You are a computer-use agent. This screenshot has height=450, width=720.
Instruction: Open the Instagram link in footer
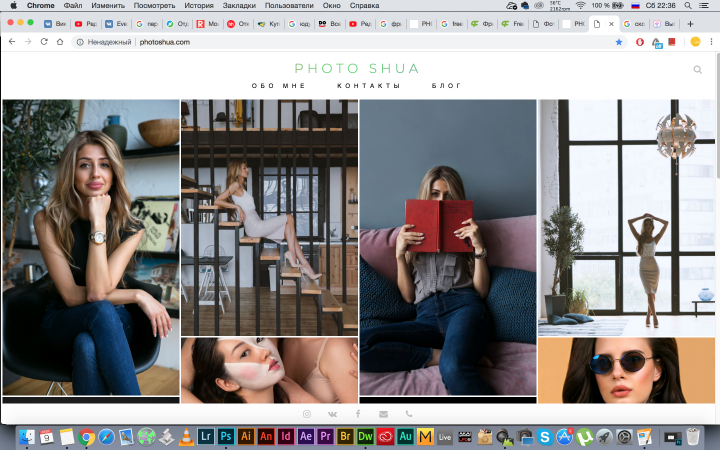tap(307, 414)
